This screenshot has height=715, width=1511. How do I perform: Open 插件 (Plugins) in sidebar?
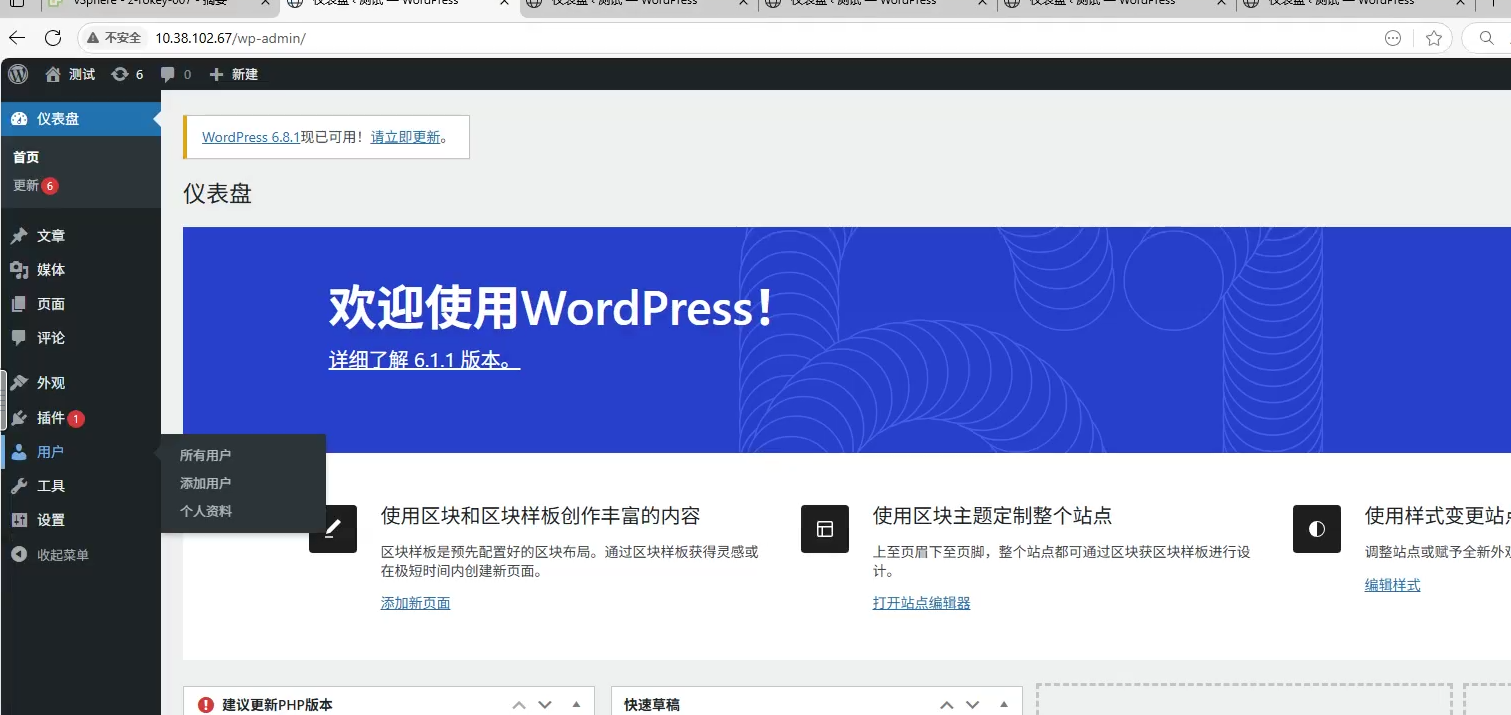[x=80, y=418]
